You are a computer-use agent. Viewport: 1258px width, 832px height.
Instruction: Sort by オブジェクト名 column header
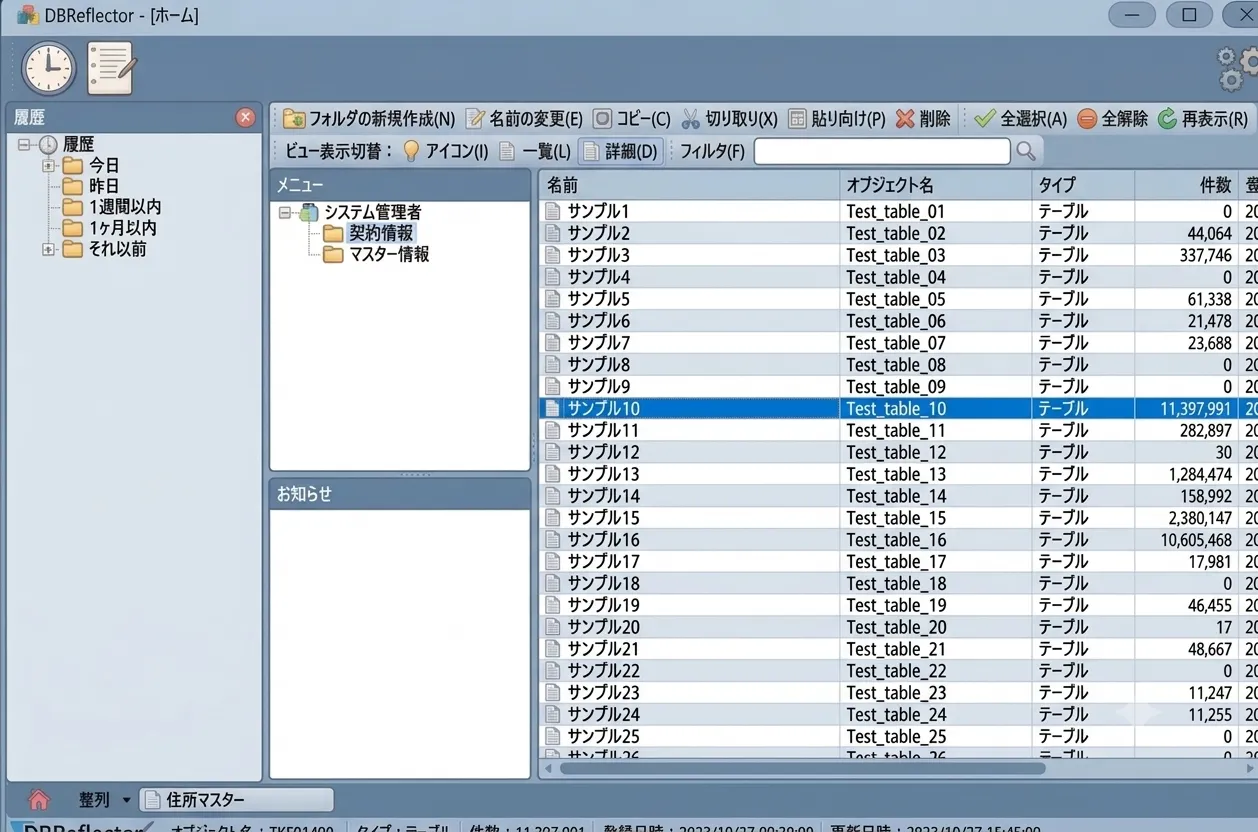936,185
